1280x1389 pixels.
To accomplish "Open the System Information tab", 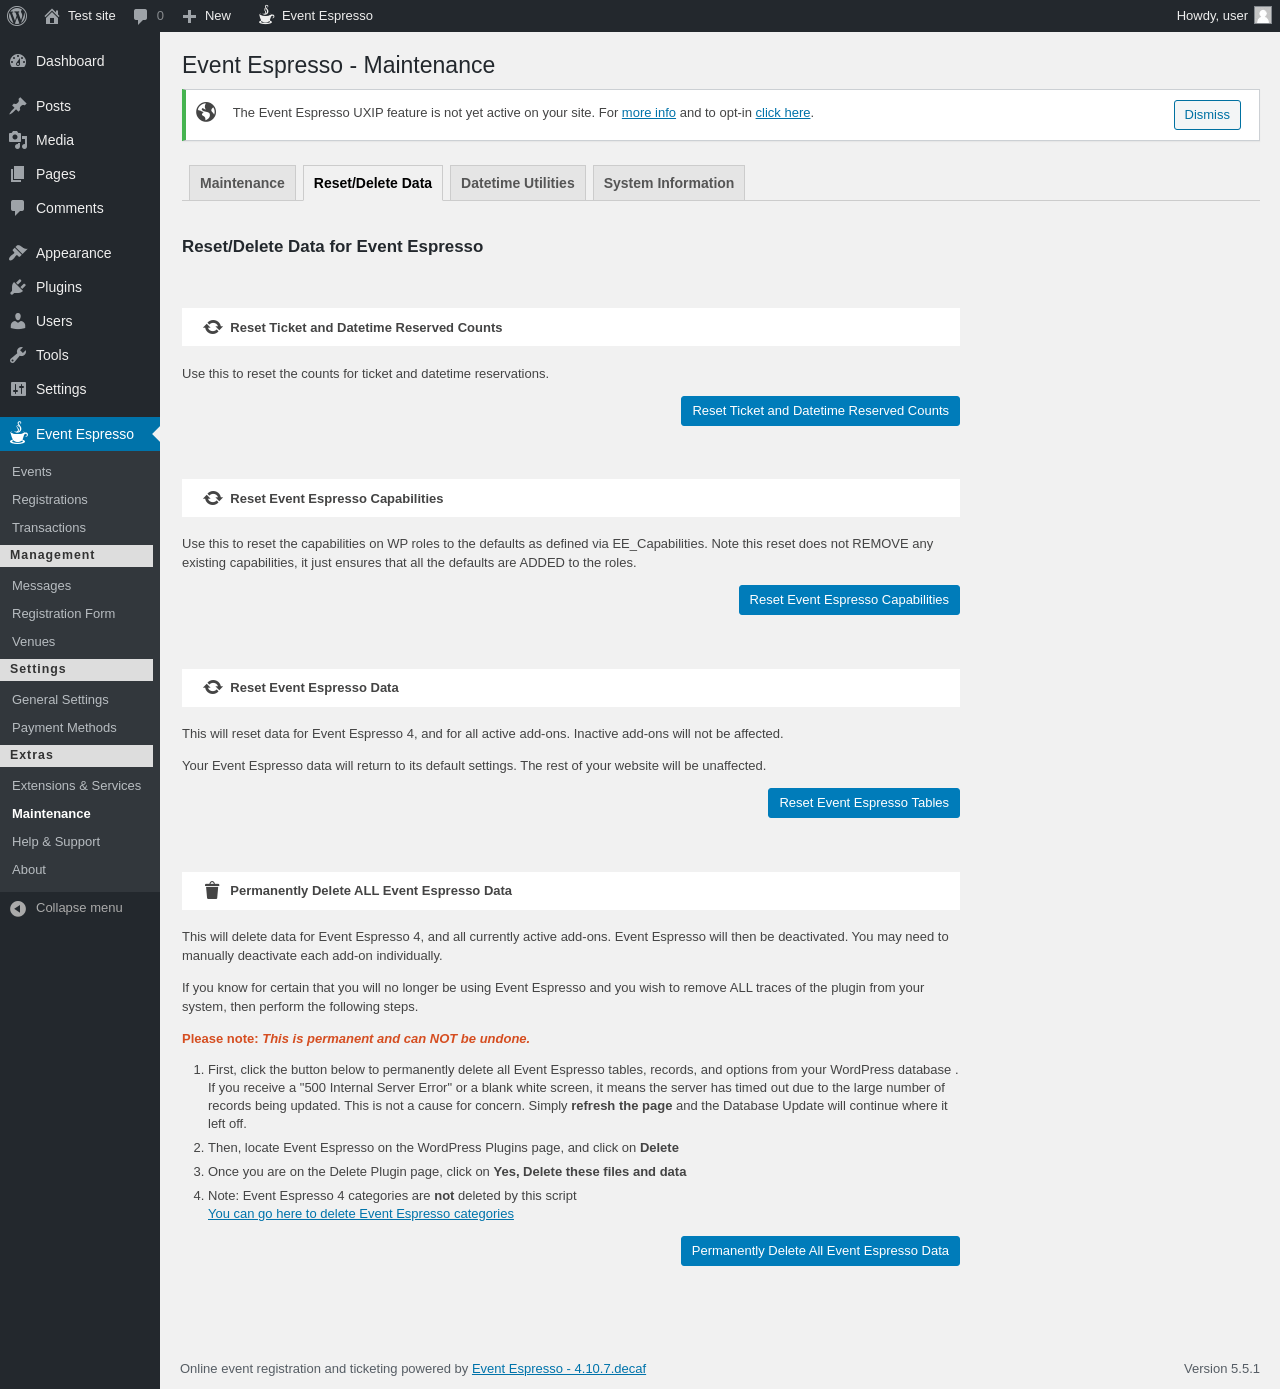I will pyautogui.click(x=669, y=183).
